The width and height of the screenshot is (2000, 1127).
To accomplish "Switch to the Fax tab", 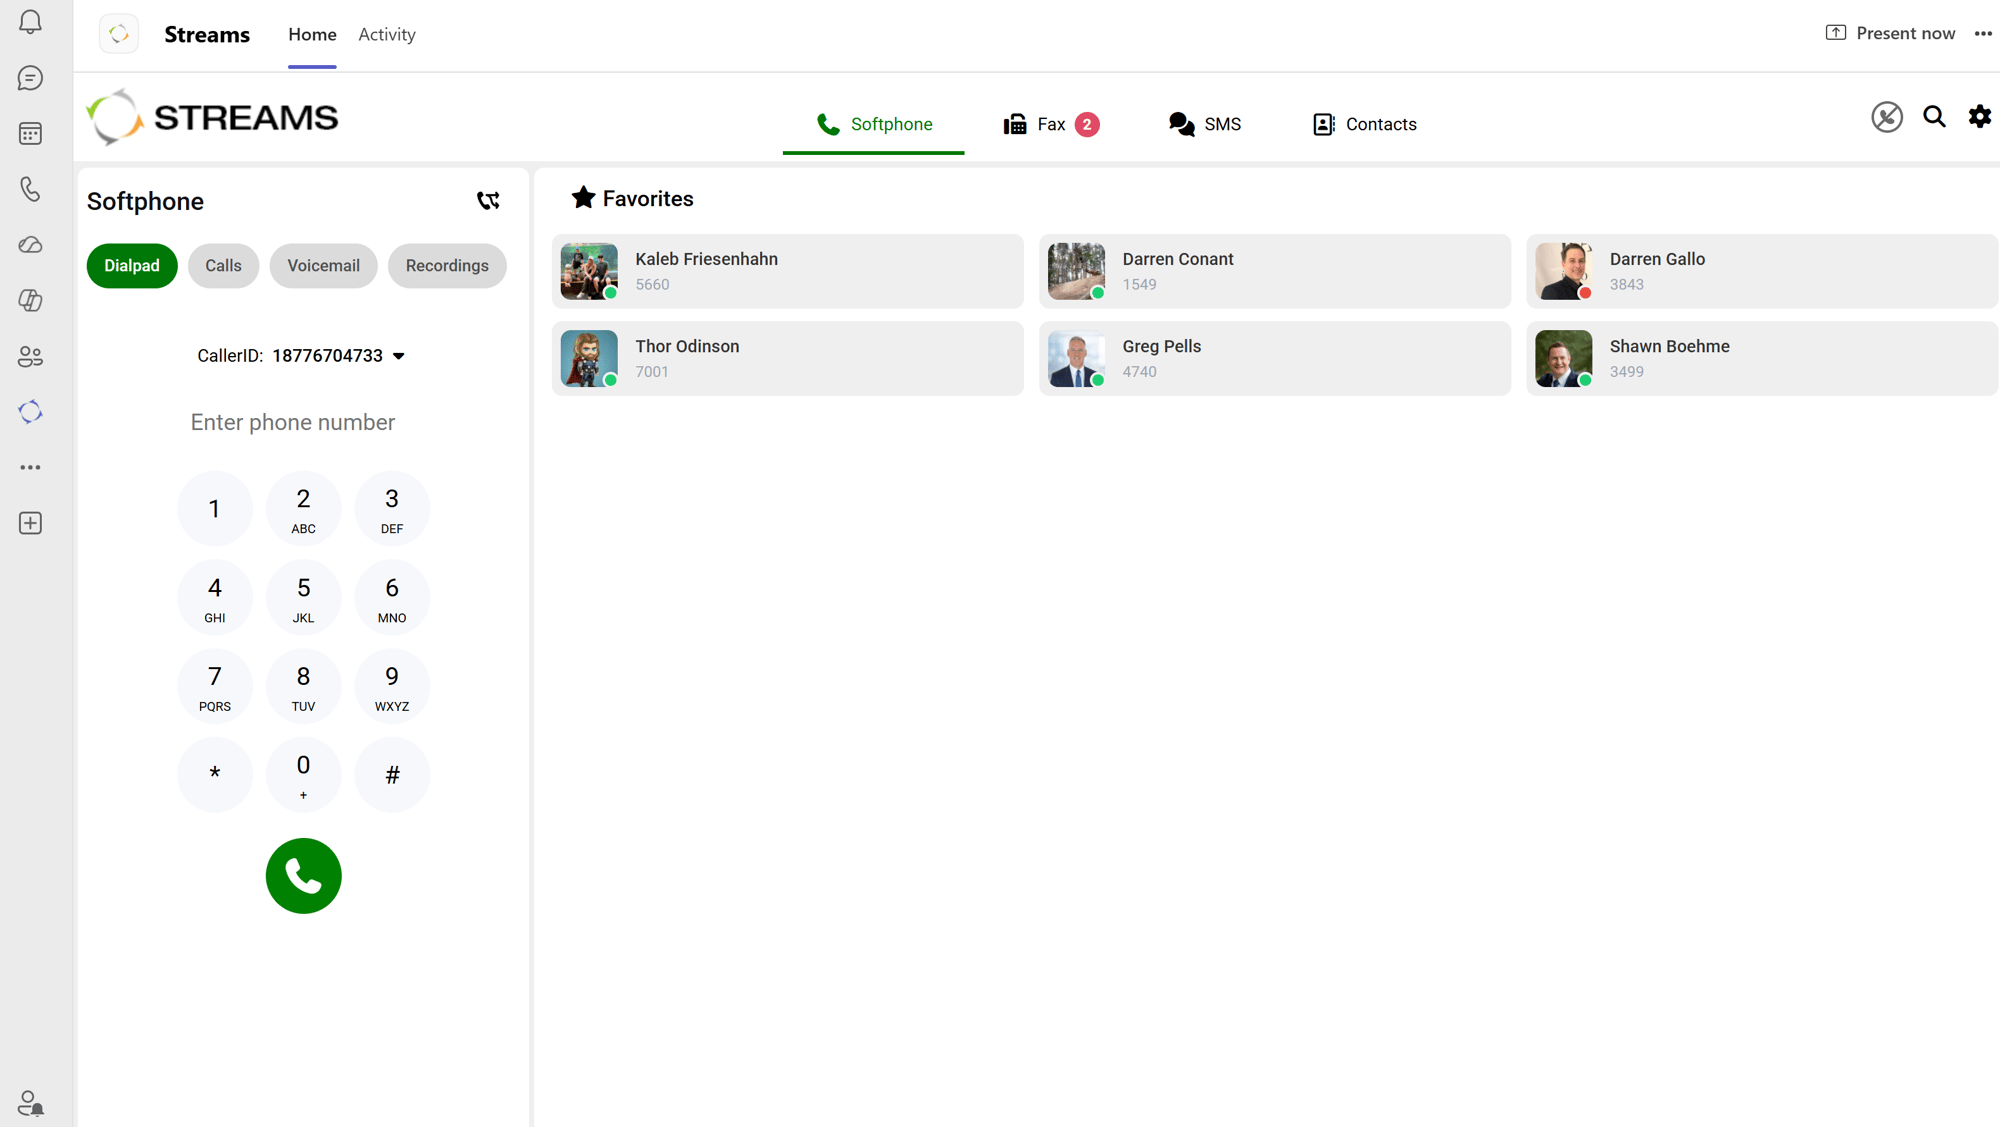I will (x=1051, y=124).
